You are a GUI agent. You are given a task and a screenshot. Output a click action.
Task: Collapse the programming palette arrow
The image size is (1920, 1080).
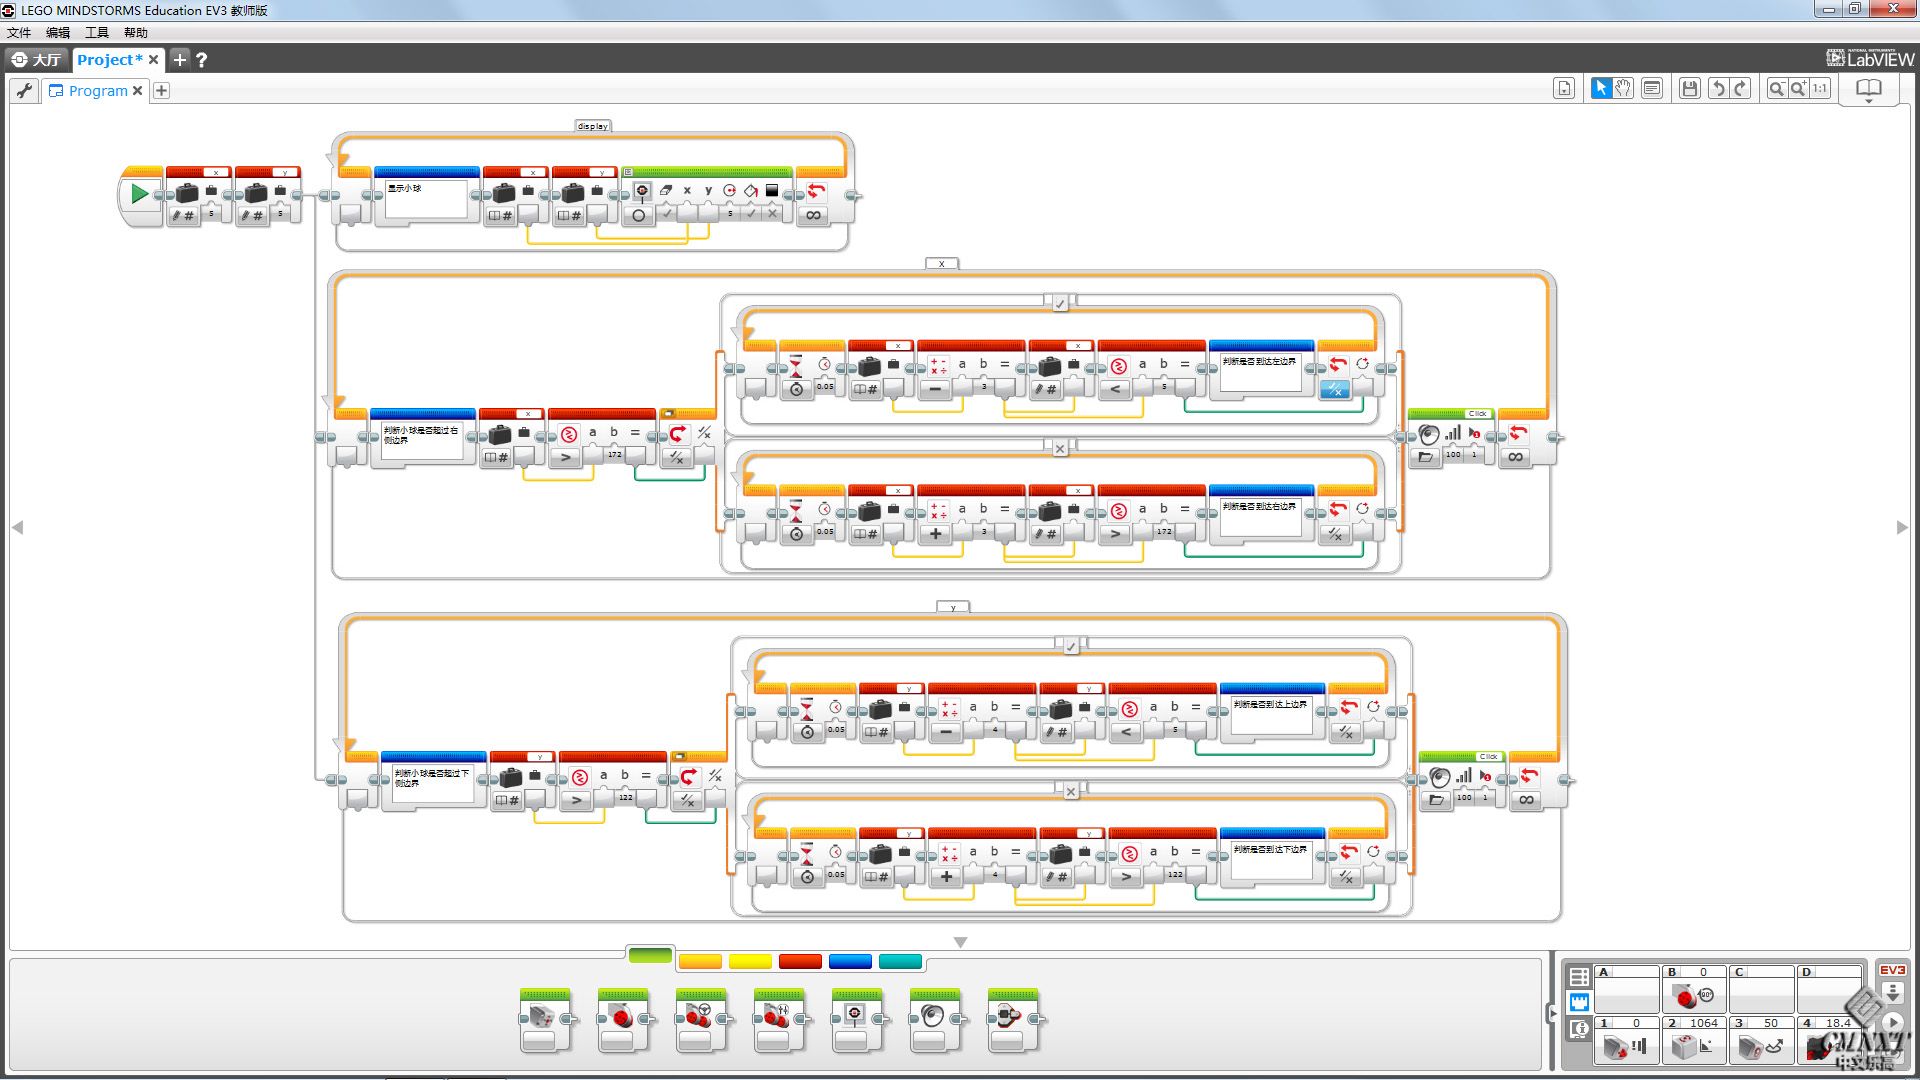point(960,942)
